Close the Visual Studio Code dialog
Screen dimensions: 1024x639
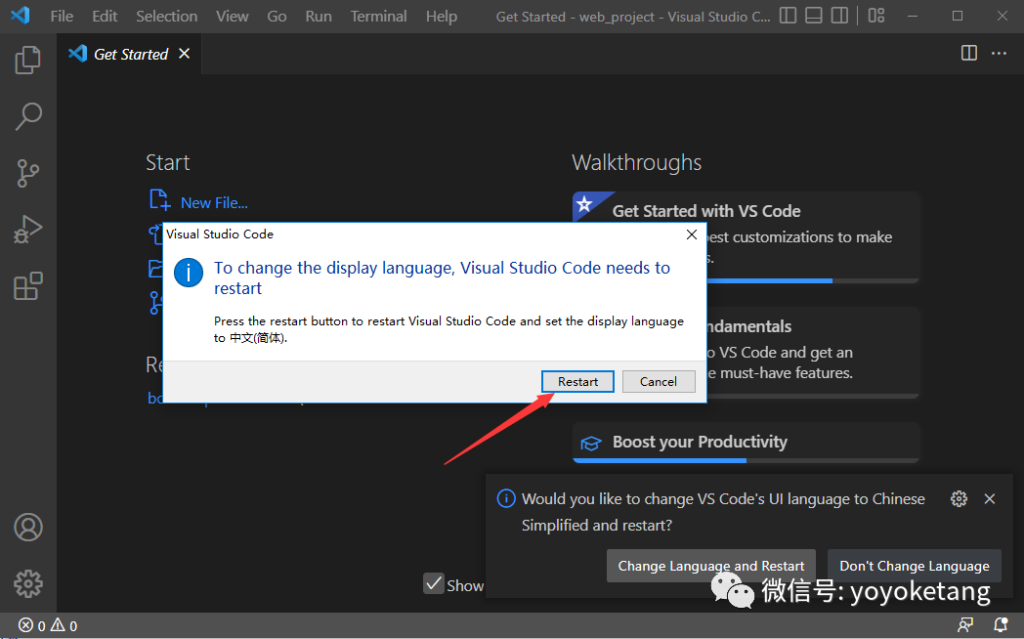click(692, 234)
